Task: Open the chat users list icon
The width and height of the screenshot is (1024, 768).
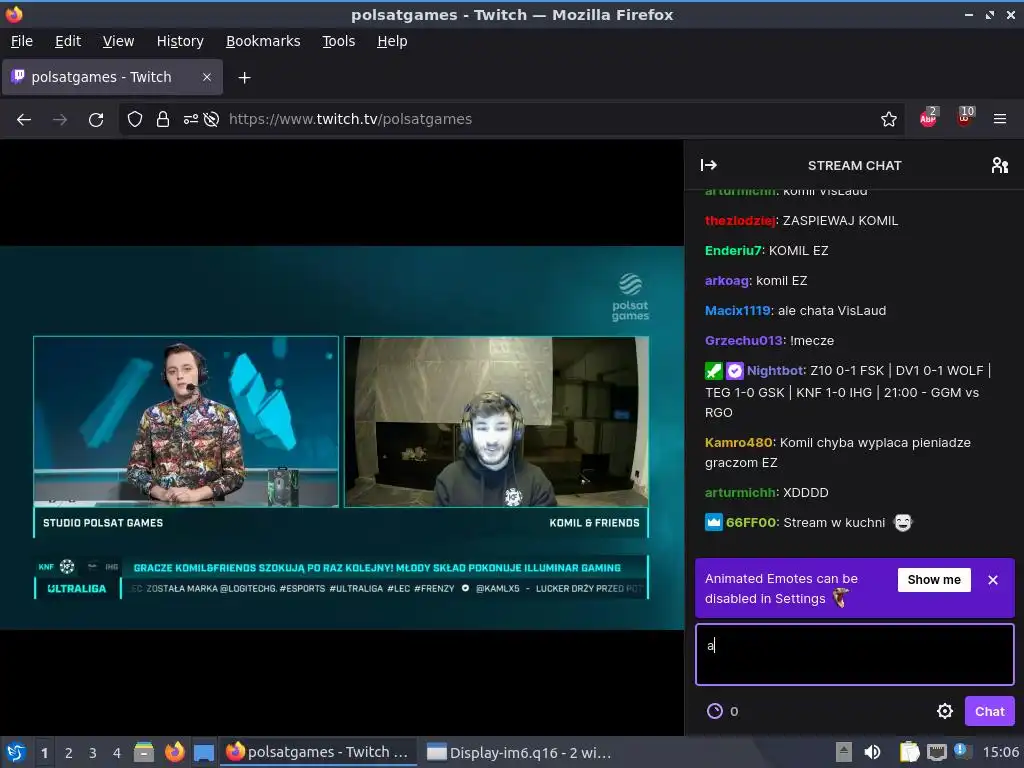Action: [x=1000, y=165]
